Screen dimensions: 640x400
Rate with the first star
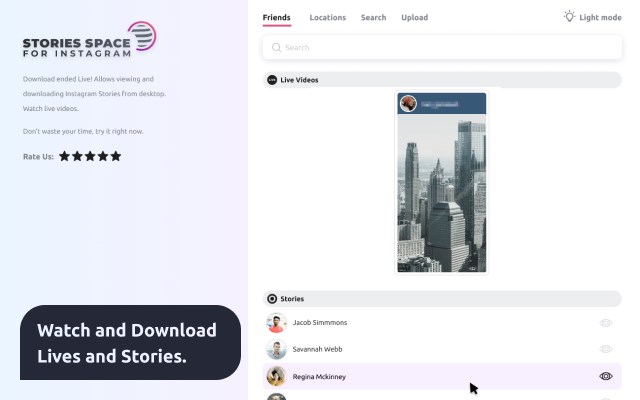tap(64, 156)
